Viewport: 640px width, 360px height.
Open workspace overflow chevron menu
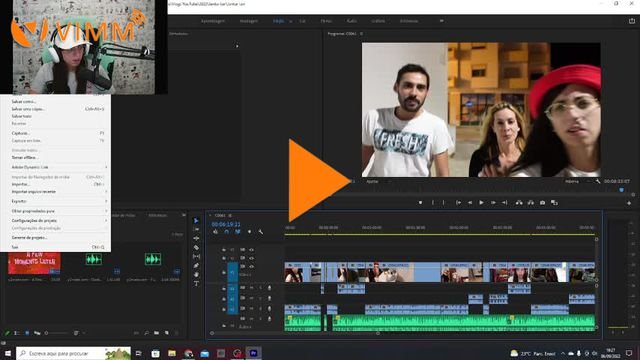coord(442,21)
